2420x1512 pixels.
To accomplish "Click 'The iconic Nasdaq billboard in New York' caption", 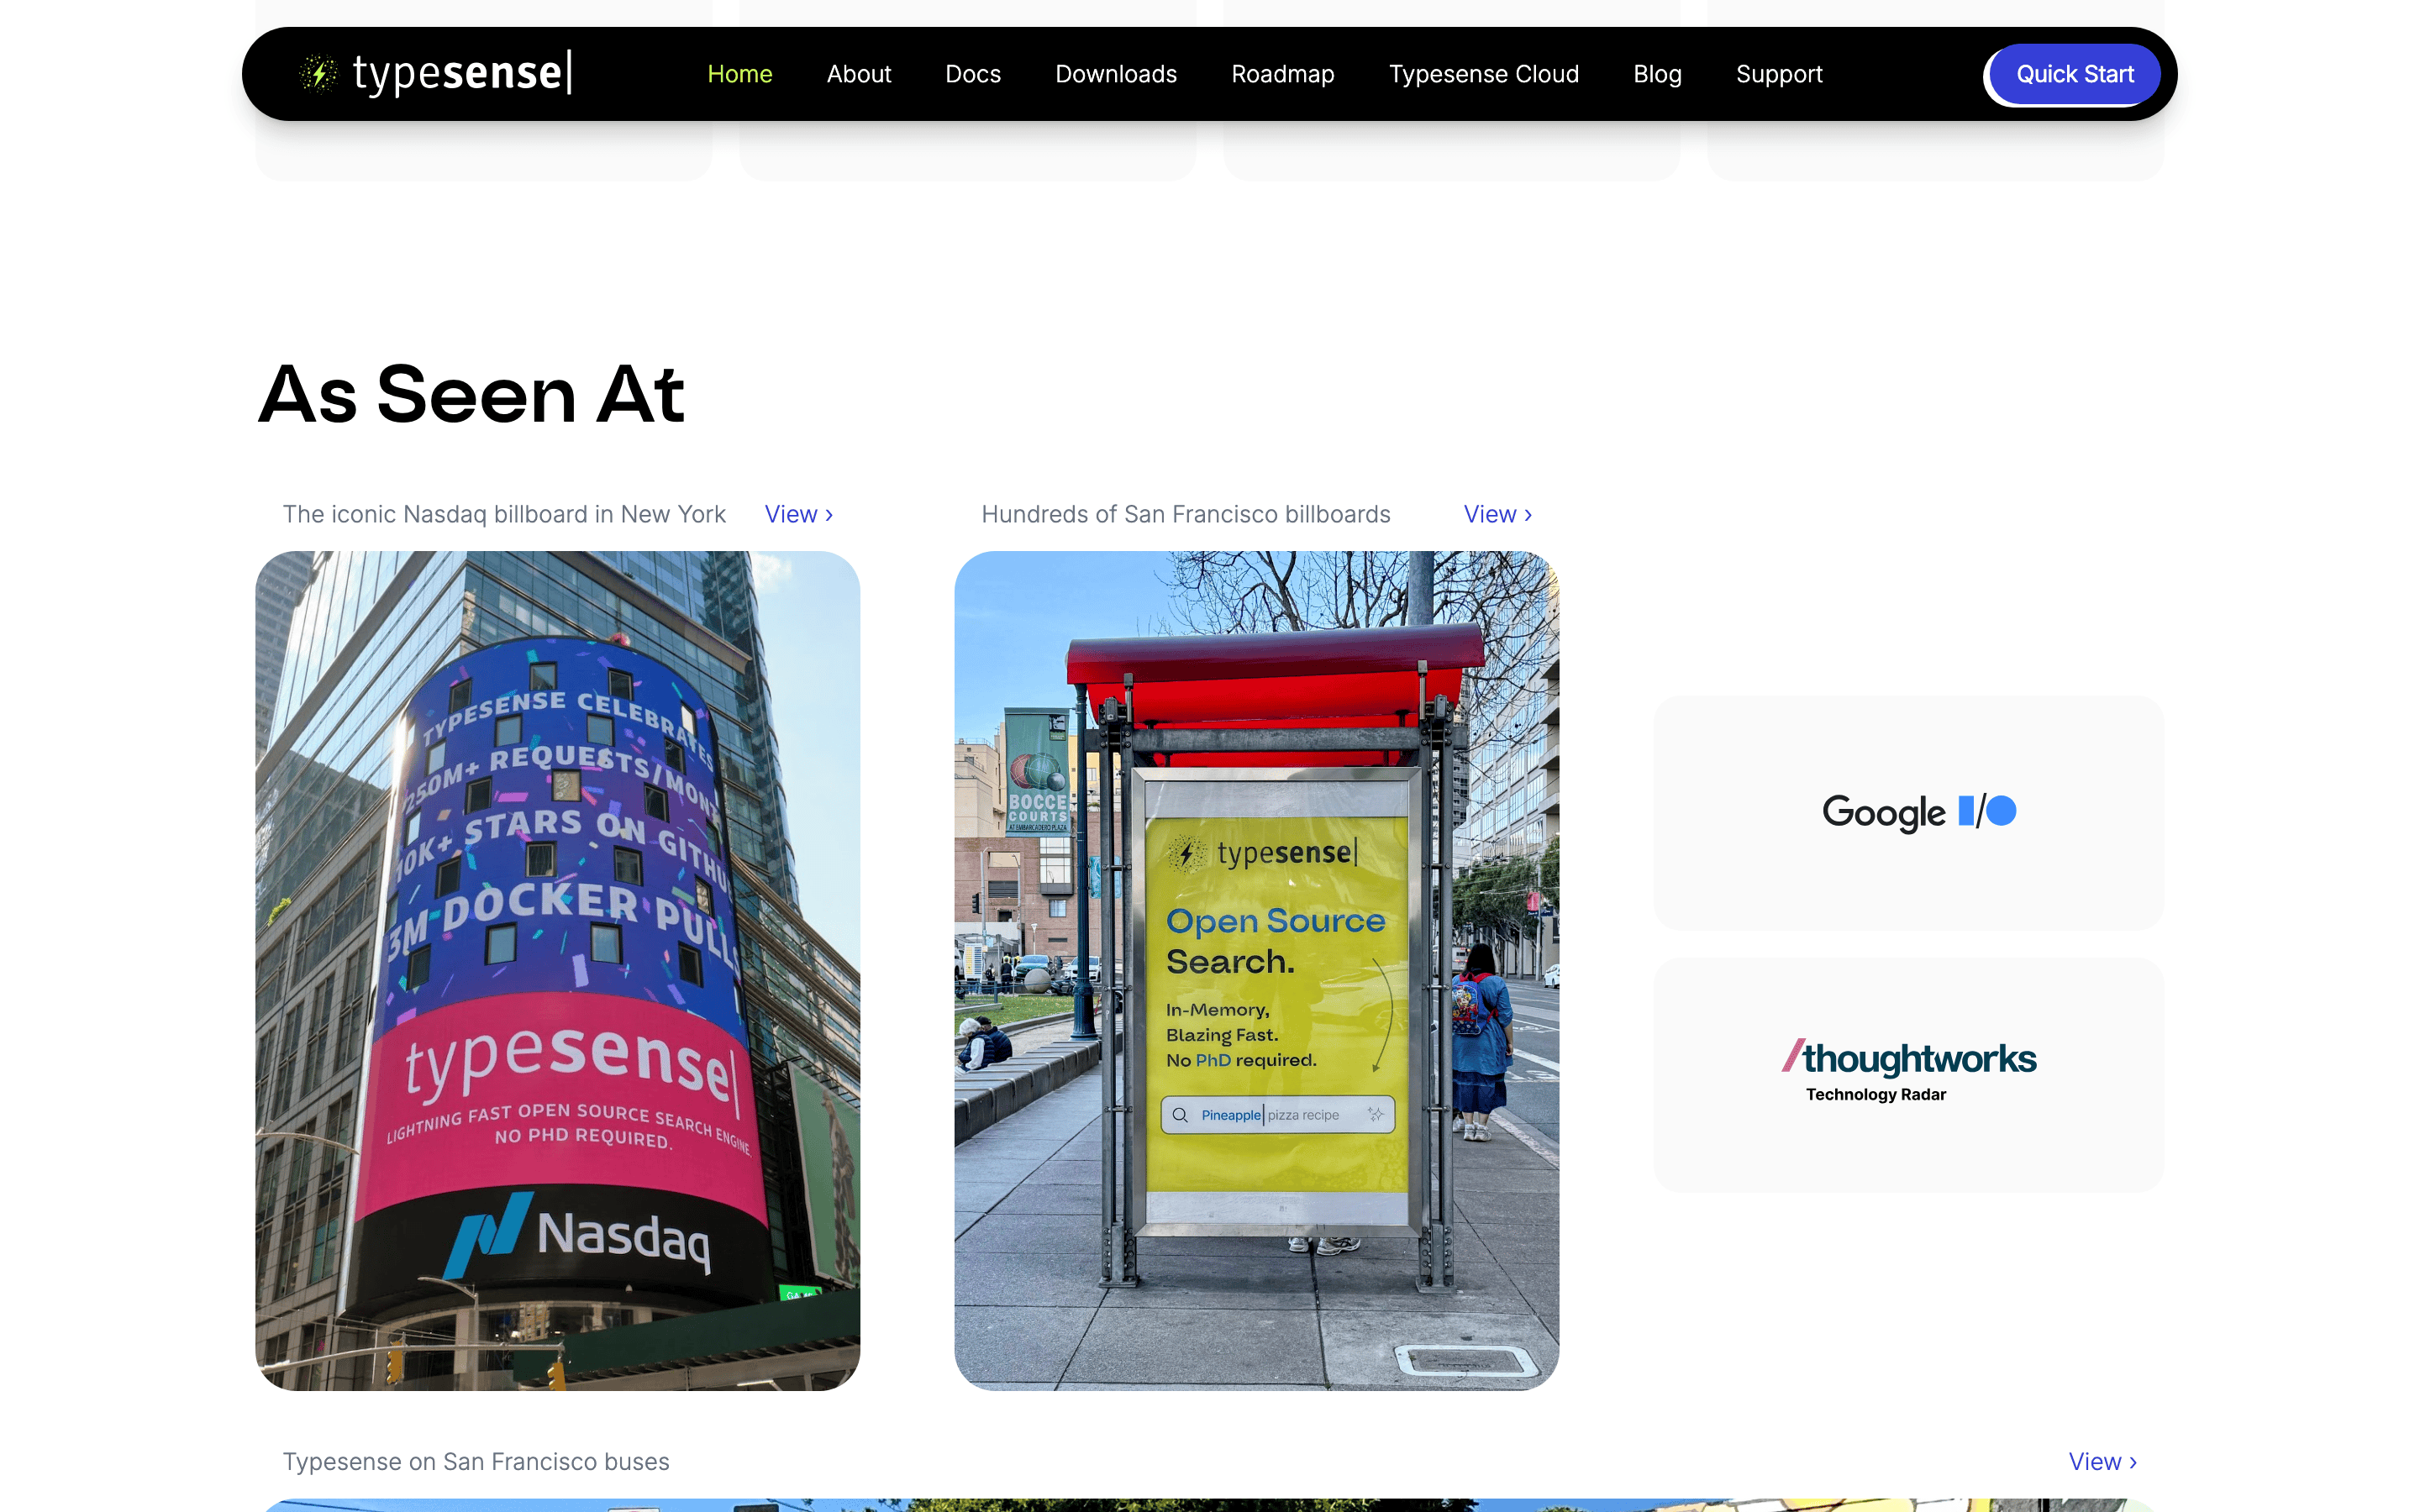I will click(504, 514).
